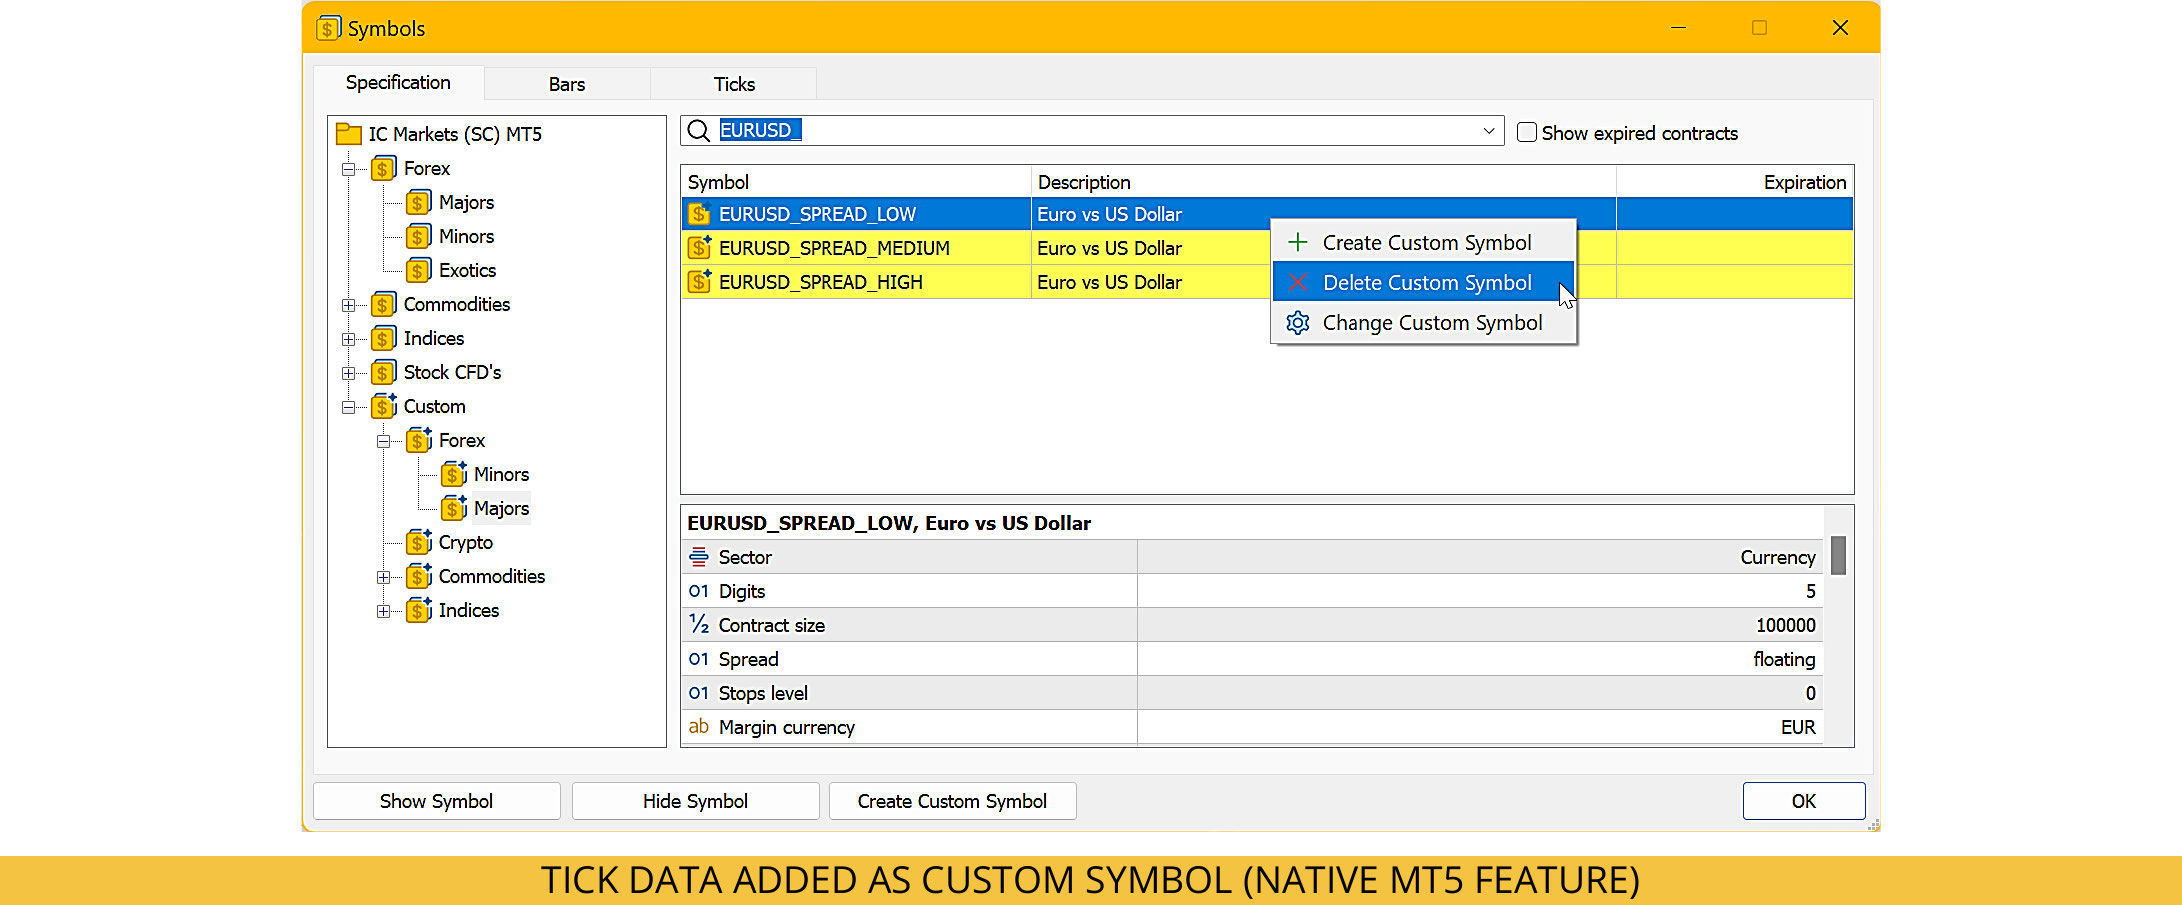Click the Crypto custom group icon
This screenshot has width=2182, height=905.
419,542
